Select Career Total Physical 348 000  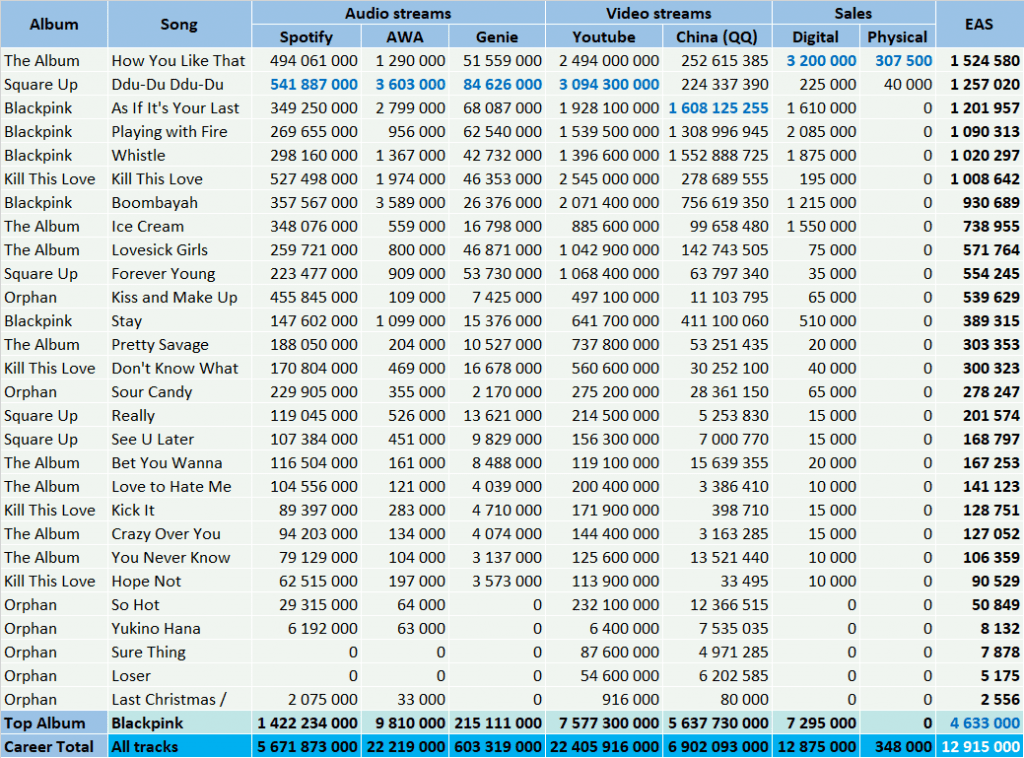click(x=904, y=746)
